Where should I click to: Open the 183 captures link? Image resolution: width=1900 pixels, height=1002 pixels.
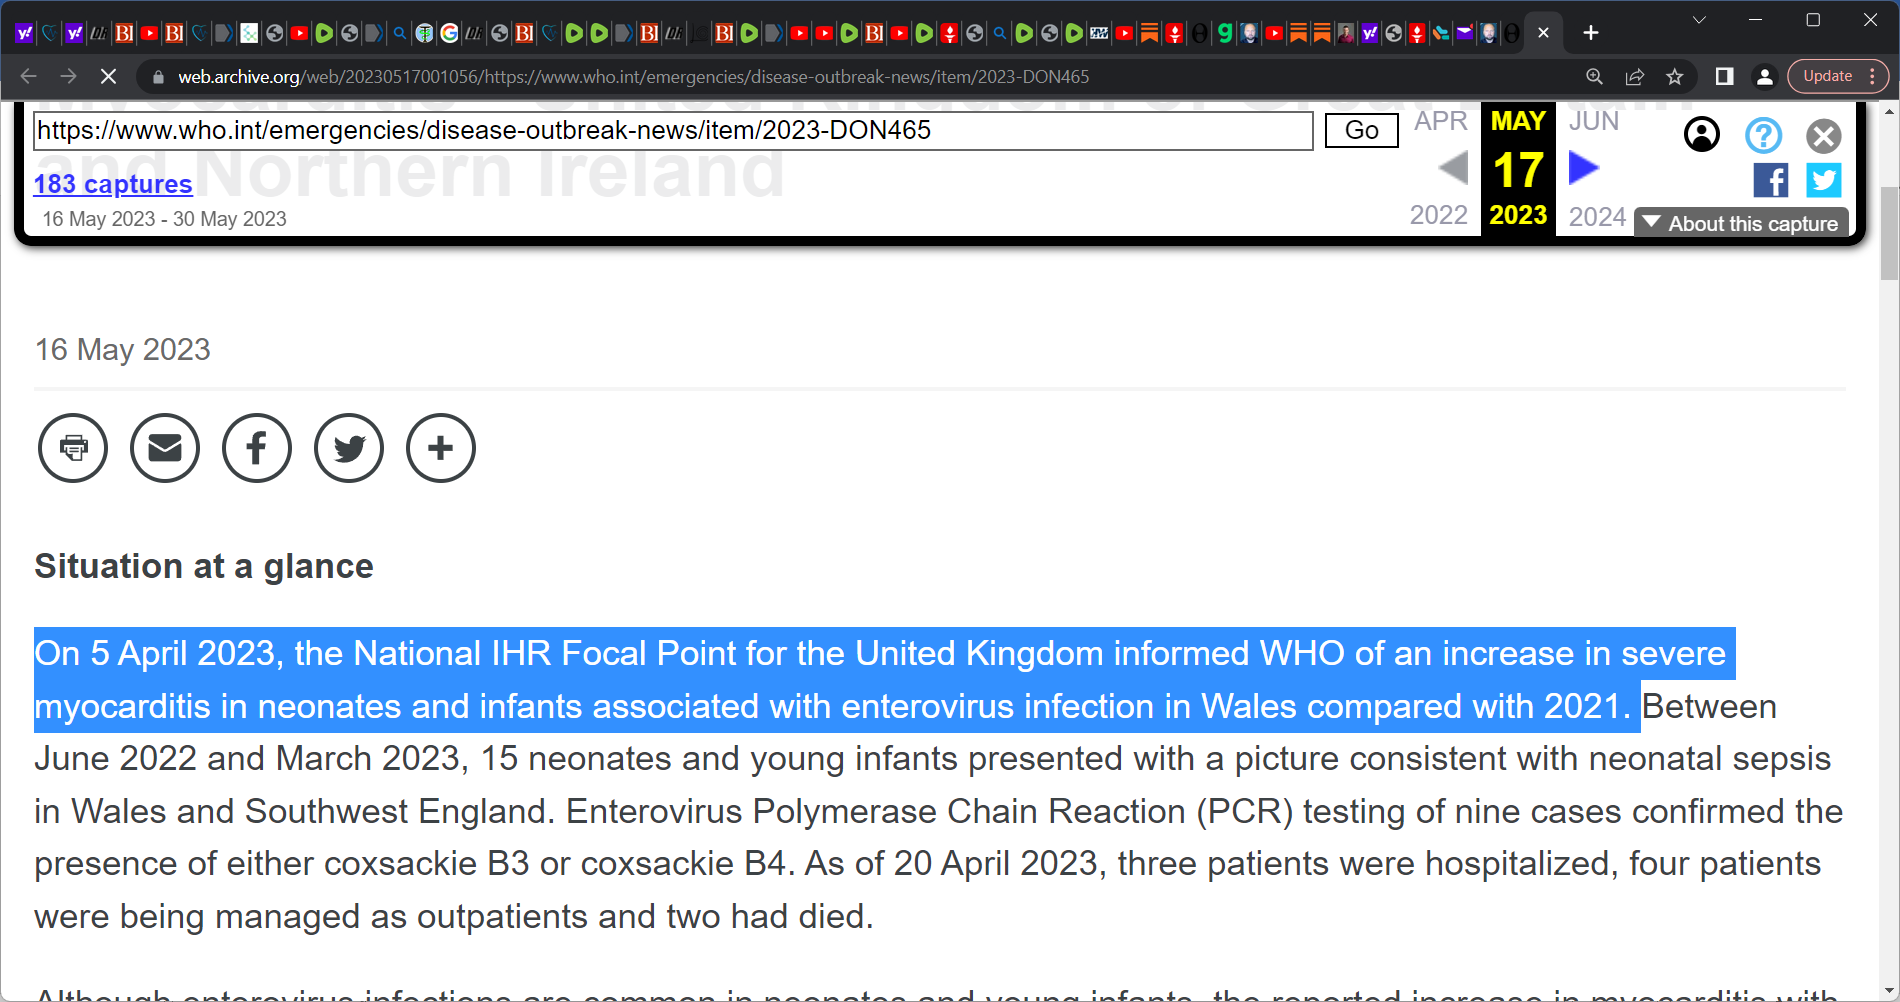tap(113, 184)
